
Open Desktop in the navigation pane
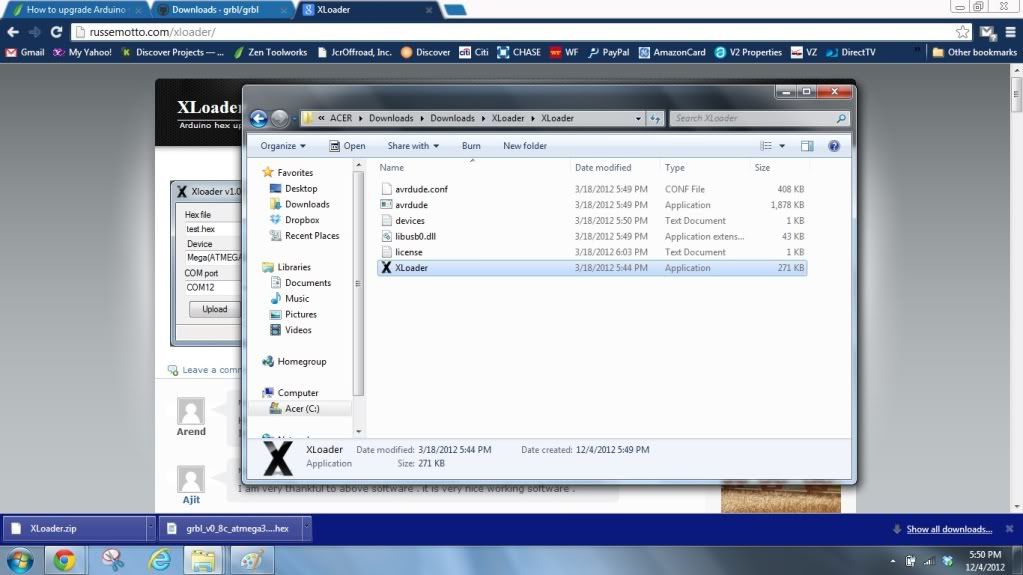click(294, 189)
